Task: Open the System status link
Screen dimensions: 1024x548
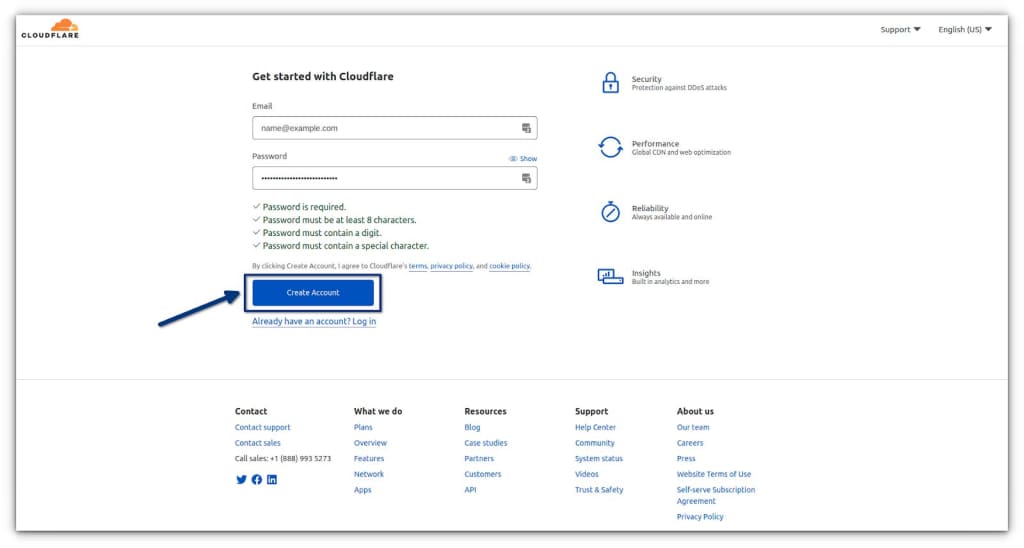Action: (599, 459)
